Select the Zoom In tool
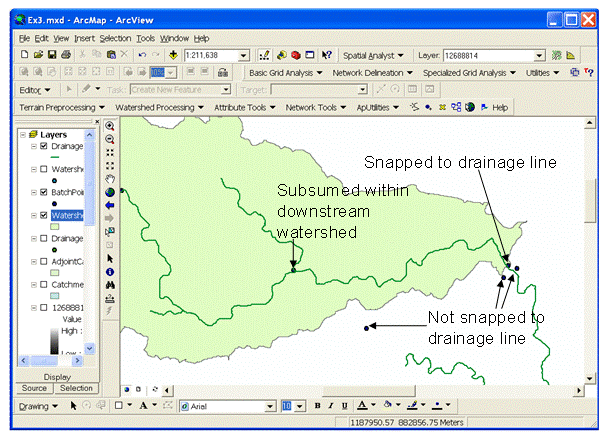610x438 pixels. [110, 126]
